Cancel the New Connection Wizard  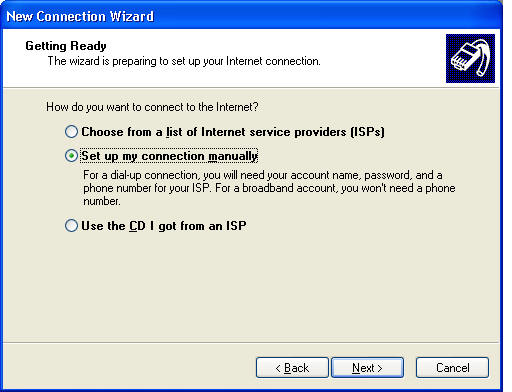[452, 368]
